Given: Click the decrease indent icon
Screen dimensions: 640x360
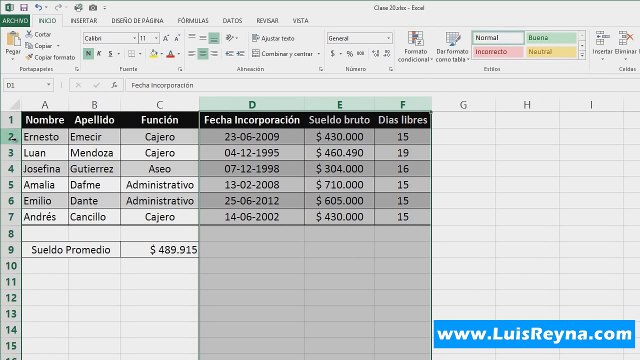Looking at the screenshot, I should pyautogui.click(x=230, y=53).
